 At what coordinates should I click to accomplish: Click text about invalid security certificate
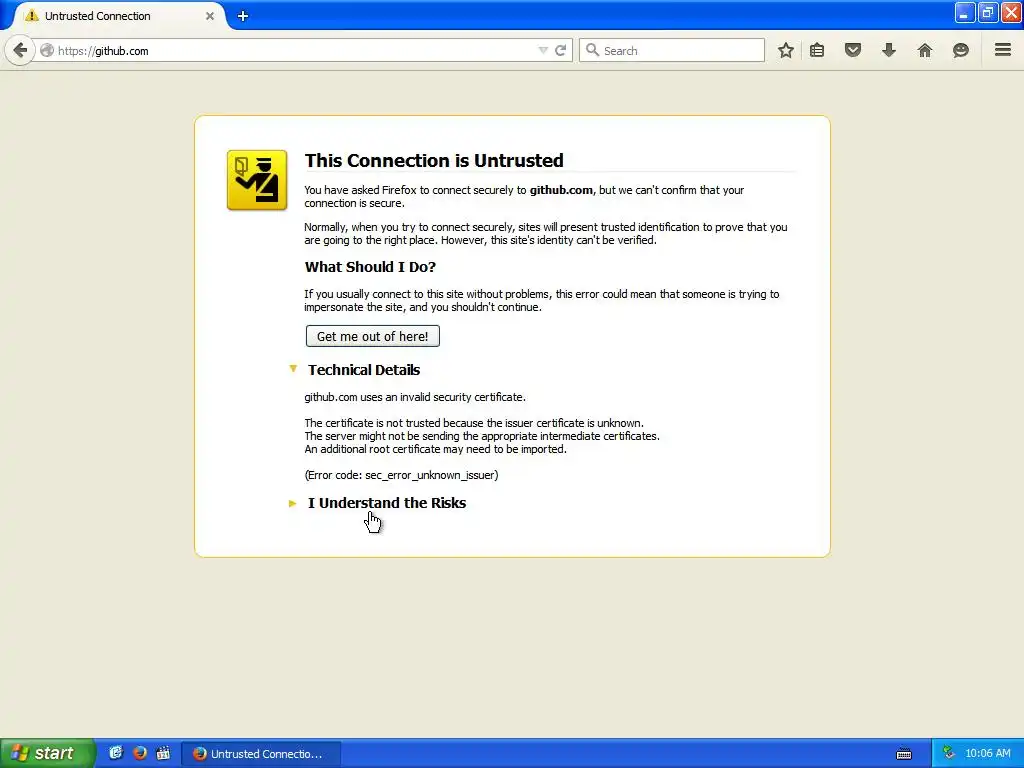(415, 397)
